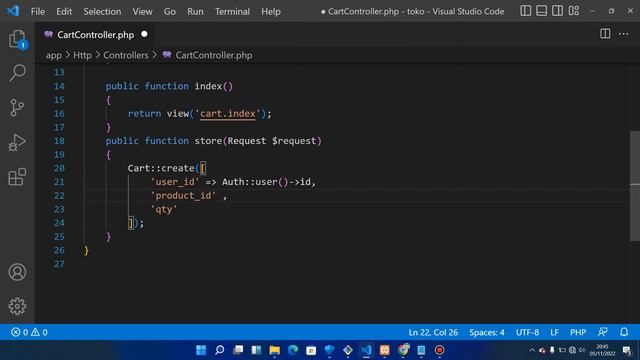Expand the Controllers breadcrumb

(x=126, y=55)
